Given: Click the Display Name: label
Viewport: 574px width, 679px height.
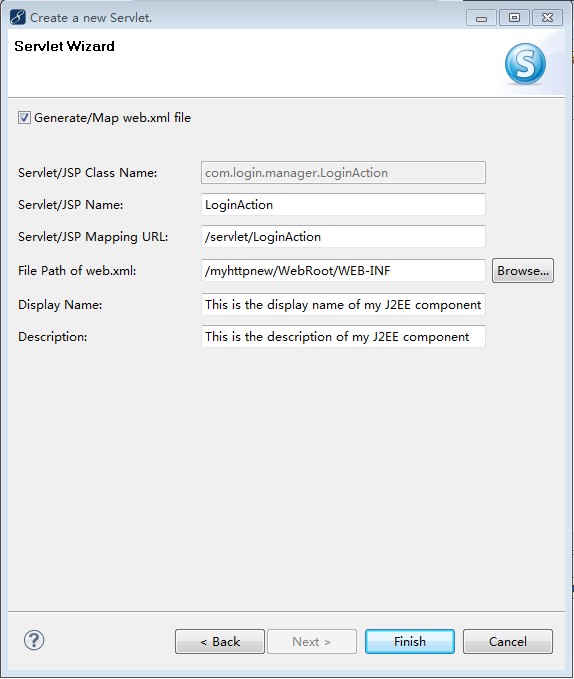Looking at the screenshot, I should click(60, 305).
